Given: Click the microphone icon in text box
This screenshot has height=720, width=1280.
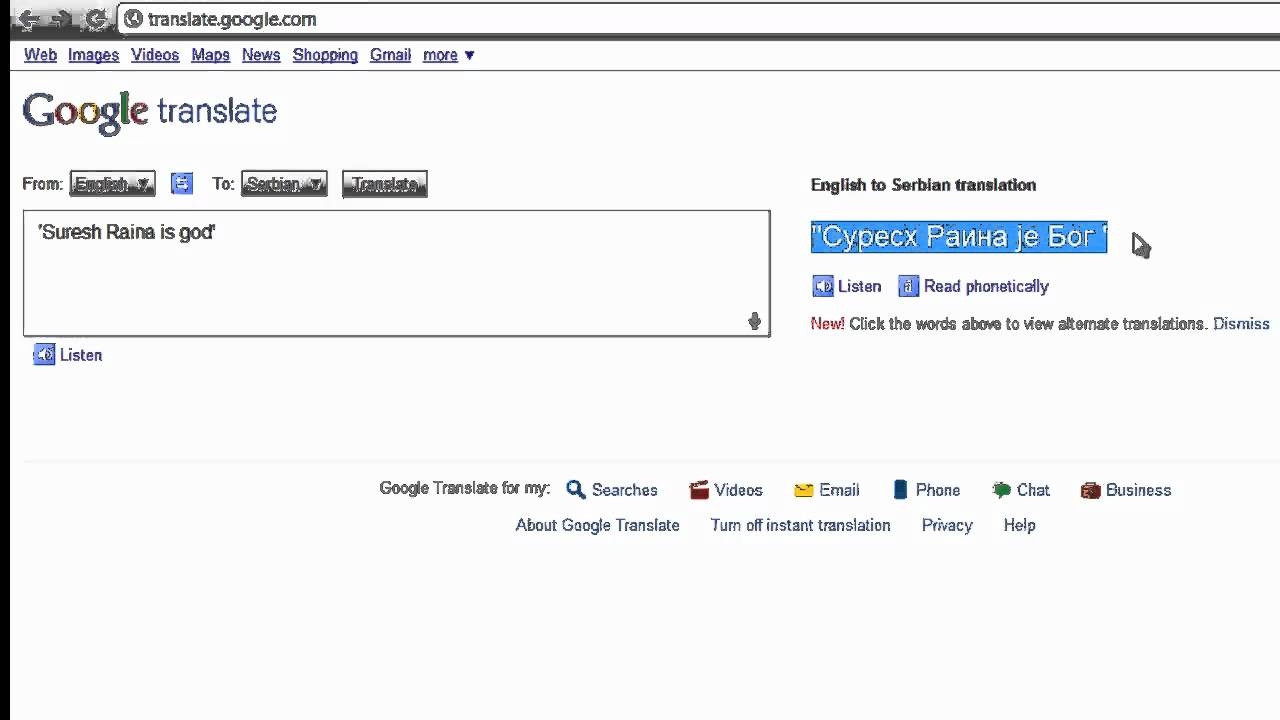Looking at the screenshot, I should pyautogui.click(x=754, y=321).
